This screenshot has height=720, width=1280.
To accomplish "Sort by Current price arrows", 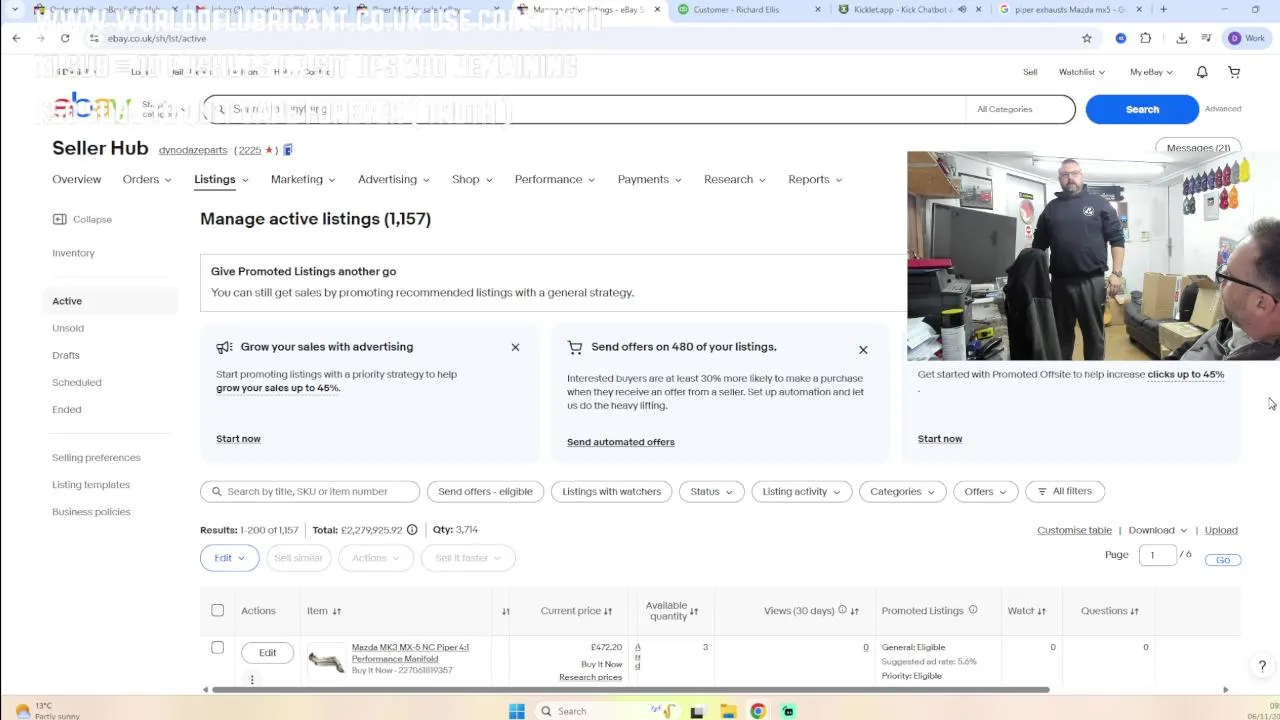I will [x=608, y=611].
